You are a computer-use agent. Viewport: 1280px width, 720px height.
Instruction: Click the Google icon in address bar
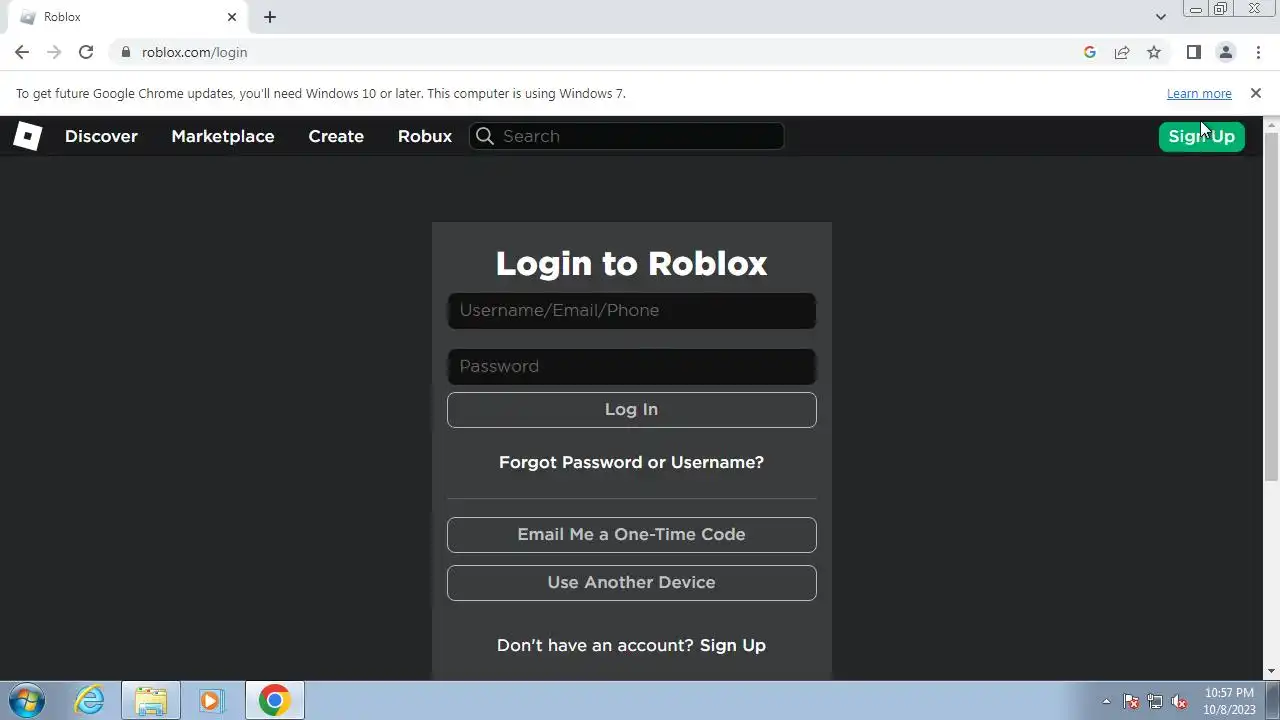pyautogui.click(x=1090, y=52)
